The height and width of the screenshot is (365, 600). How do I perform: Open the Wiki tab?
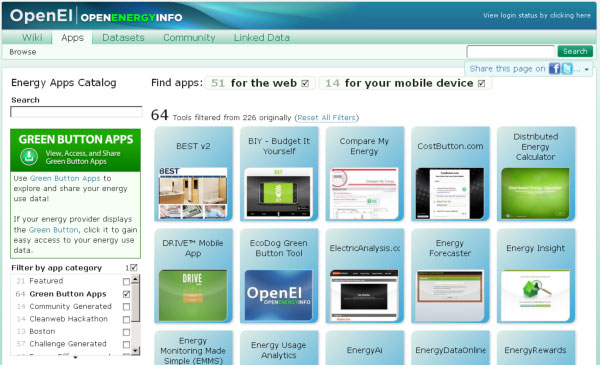[32, 37]
